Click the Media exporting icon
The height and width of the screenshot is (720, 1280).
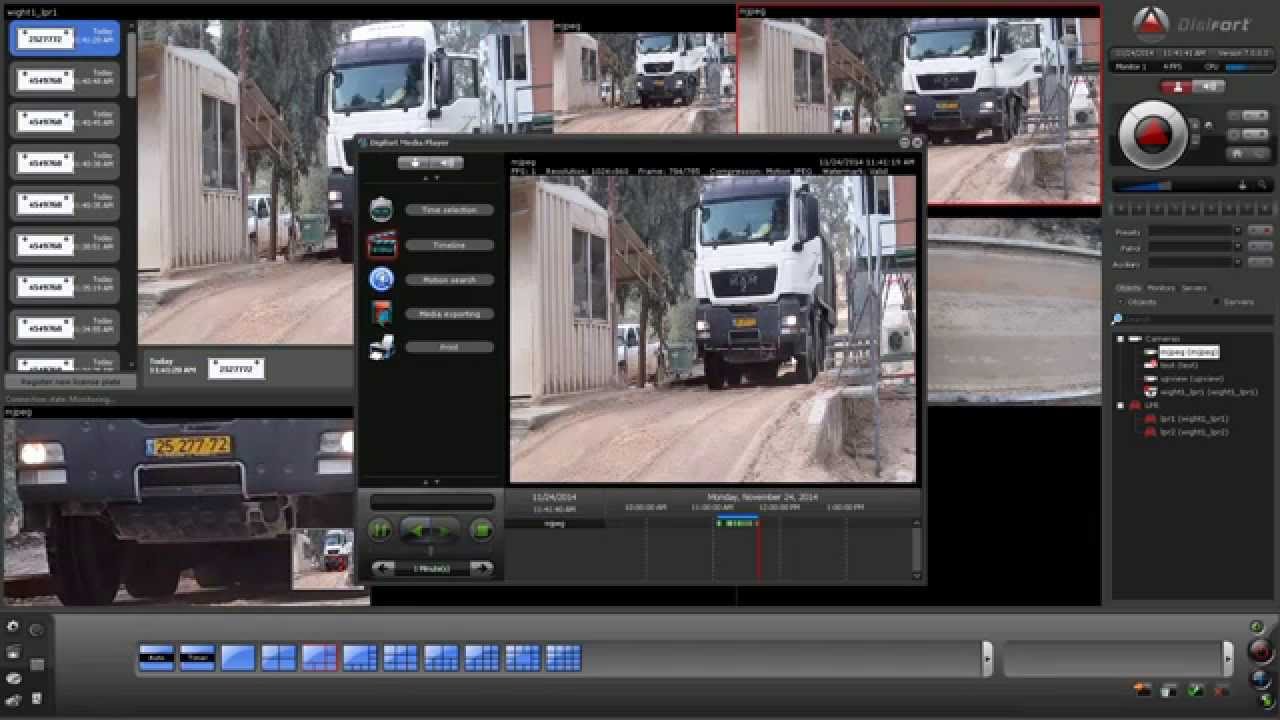(381, 313)
